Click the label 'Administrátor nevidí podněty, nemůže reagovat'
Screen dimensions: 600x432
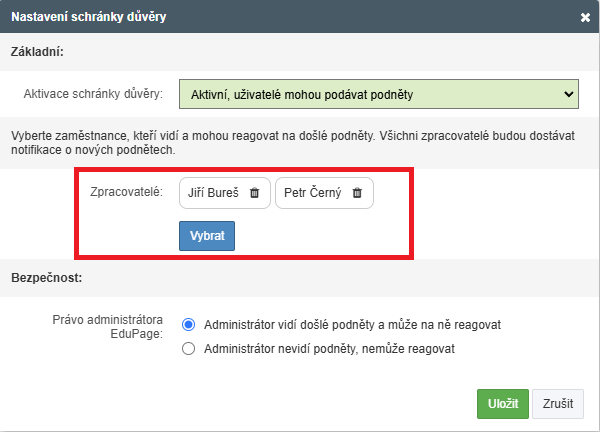[x=329, y=349]
